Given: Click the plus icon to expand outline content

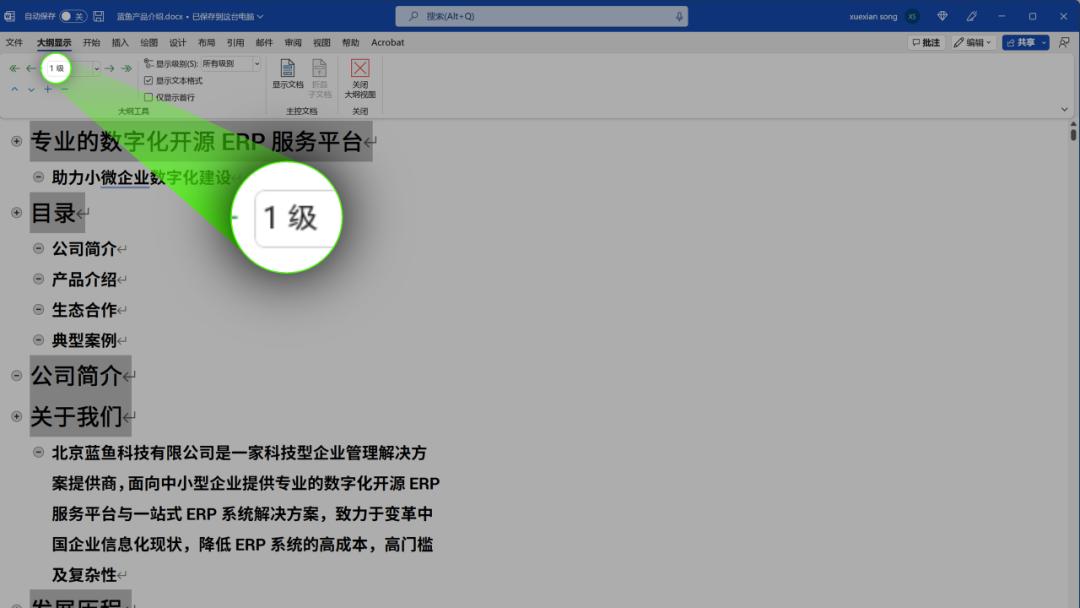Looking at the screenshot, I should [x=47, y=90].
